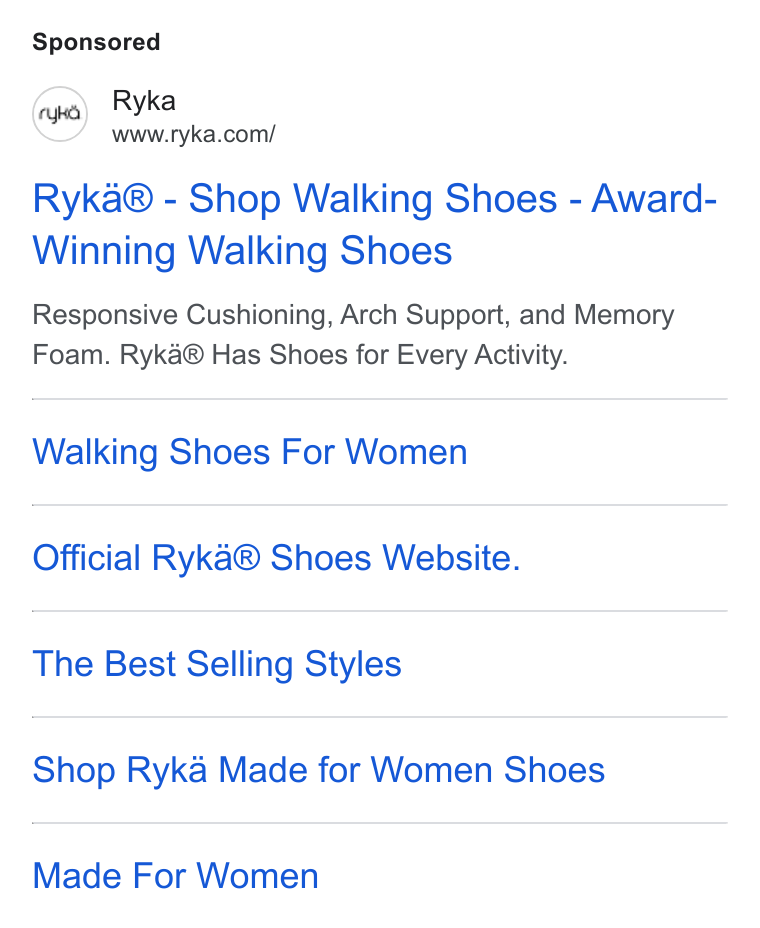Screen dimensions: 760x928
Task: Click the Responsive Cushioning description line
Action: click(353, 315)
